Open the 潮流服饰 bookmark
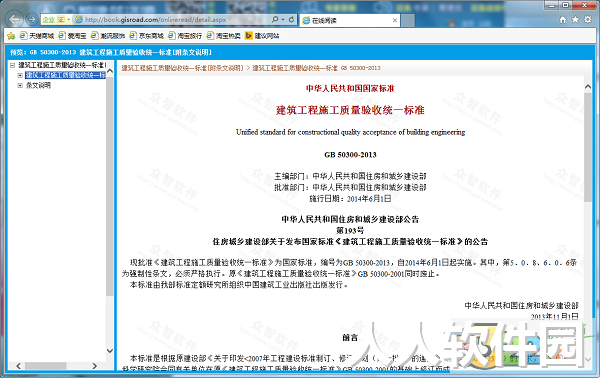600x378 pixels. coord(108,36)
